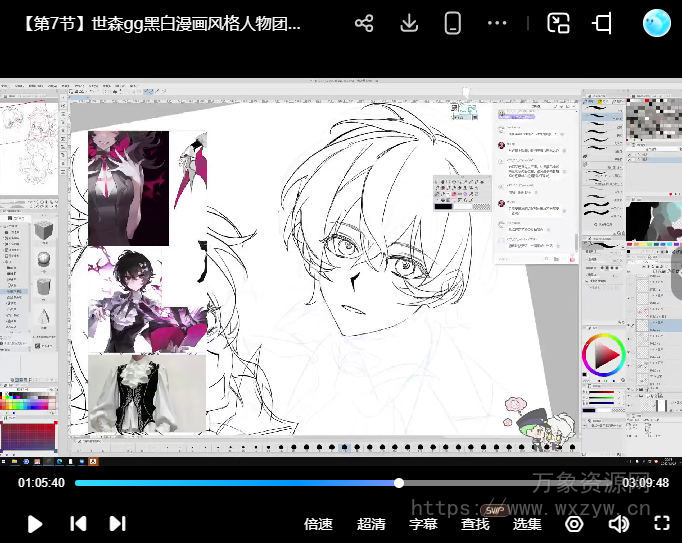
Task: Open the blue user avatar
Action: pos(656,23)
